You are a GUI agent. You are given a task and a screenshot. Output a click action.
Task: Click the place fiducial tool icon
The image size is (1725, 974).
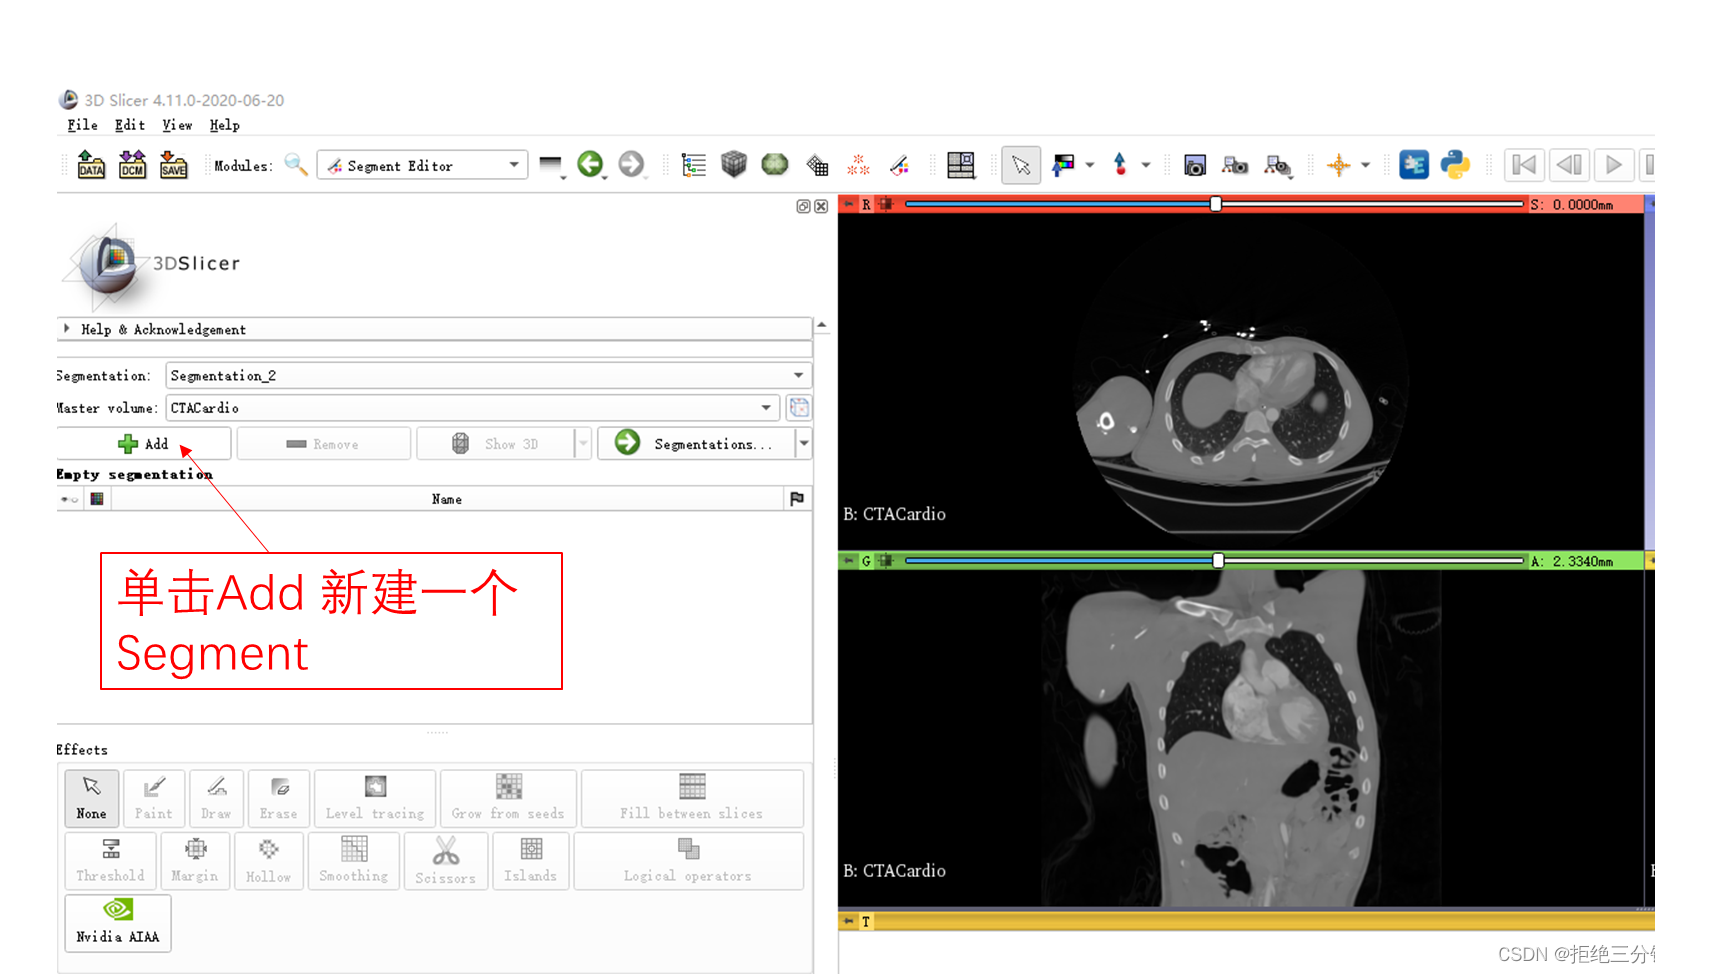(x=1120, y=165)
